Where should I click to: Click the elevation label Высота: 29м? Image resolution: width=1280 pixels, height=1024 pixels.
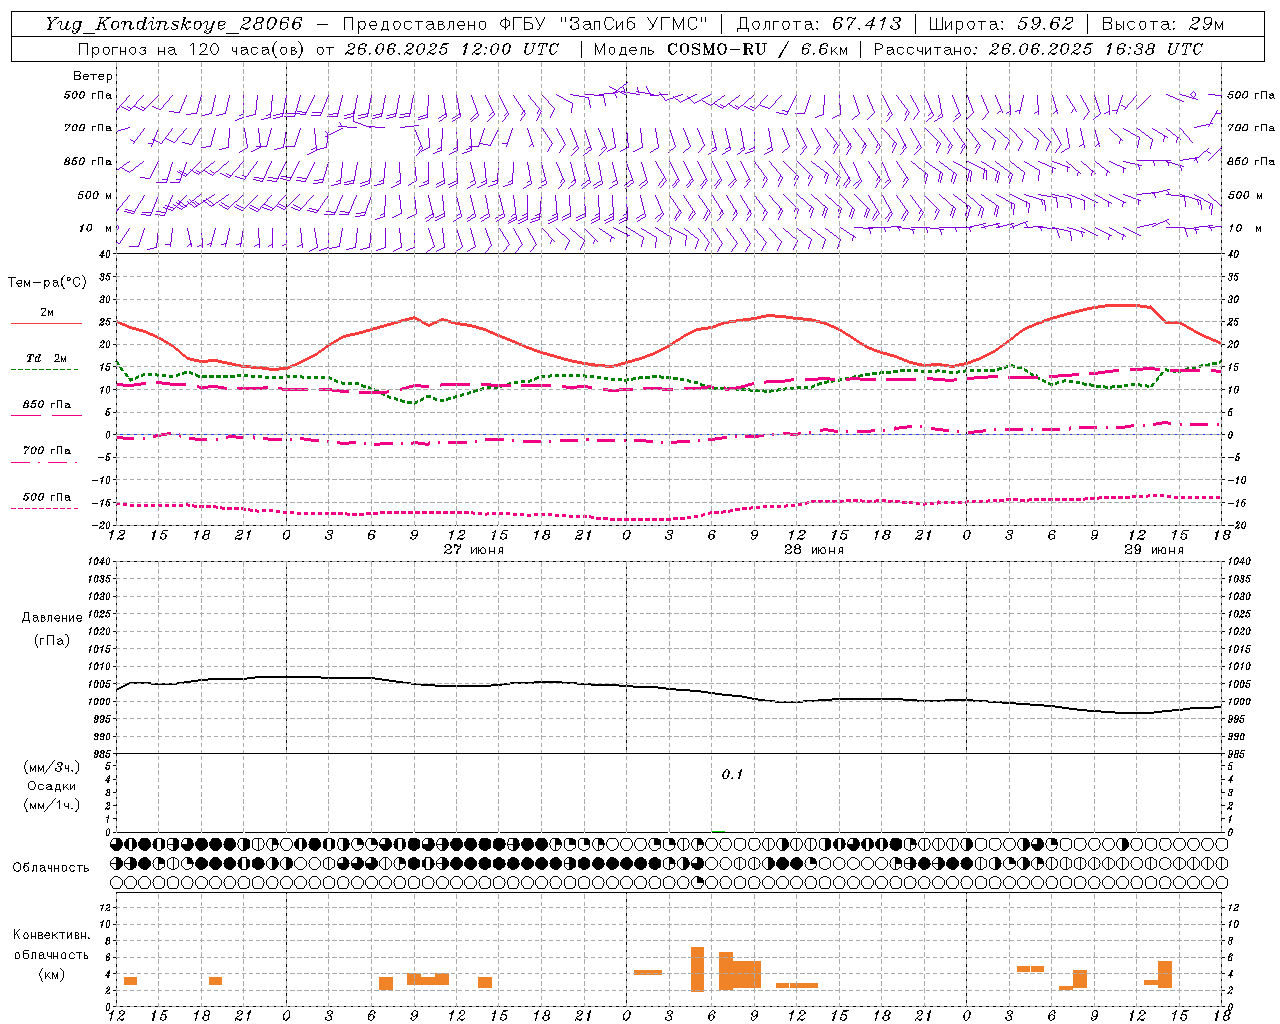click(x=1162, y=24)
